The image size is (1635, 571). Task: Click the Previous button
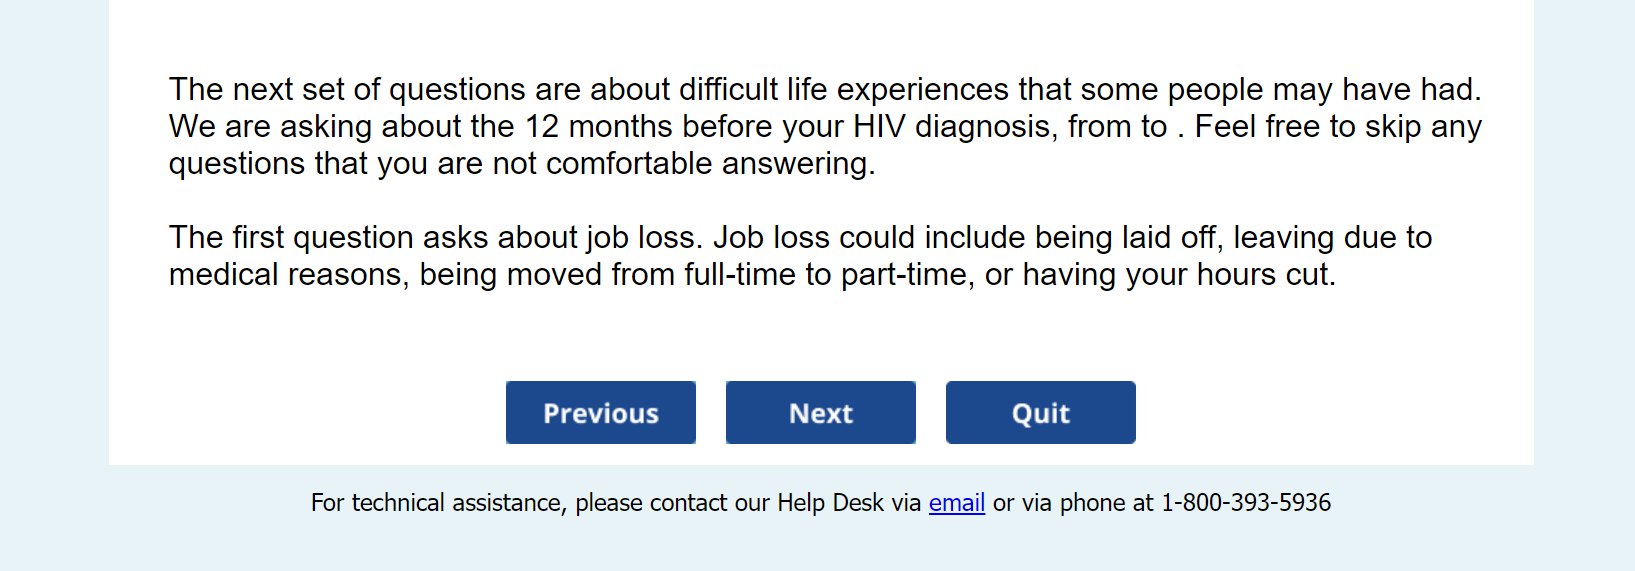click(x=600, y=413)
